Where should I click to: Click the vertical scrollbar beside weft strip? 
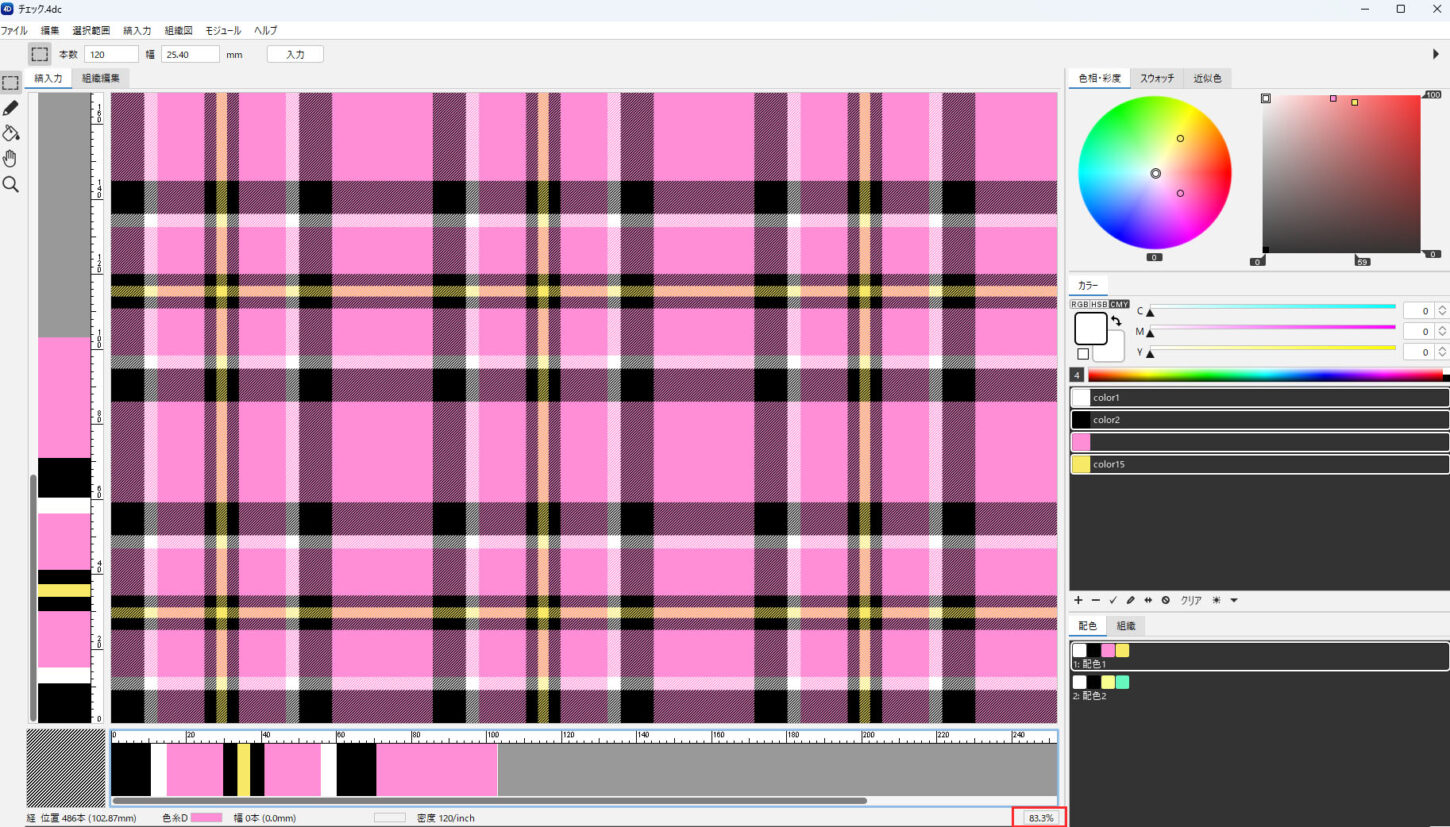pyautogui.click(x=32, y=597)
